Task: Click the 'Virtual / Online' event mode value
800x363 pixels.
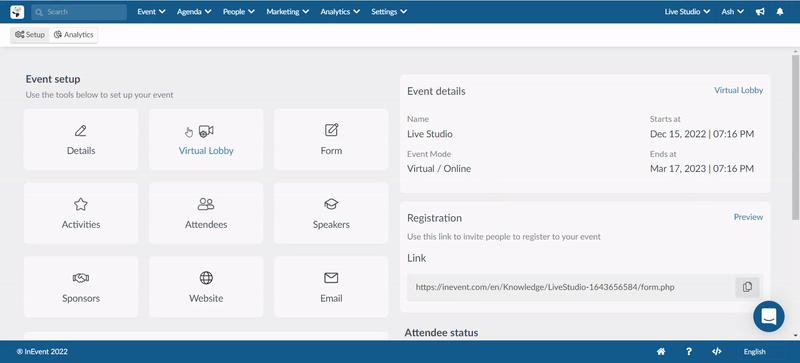Action: (x=439, y=168)
